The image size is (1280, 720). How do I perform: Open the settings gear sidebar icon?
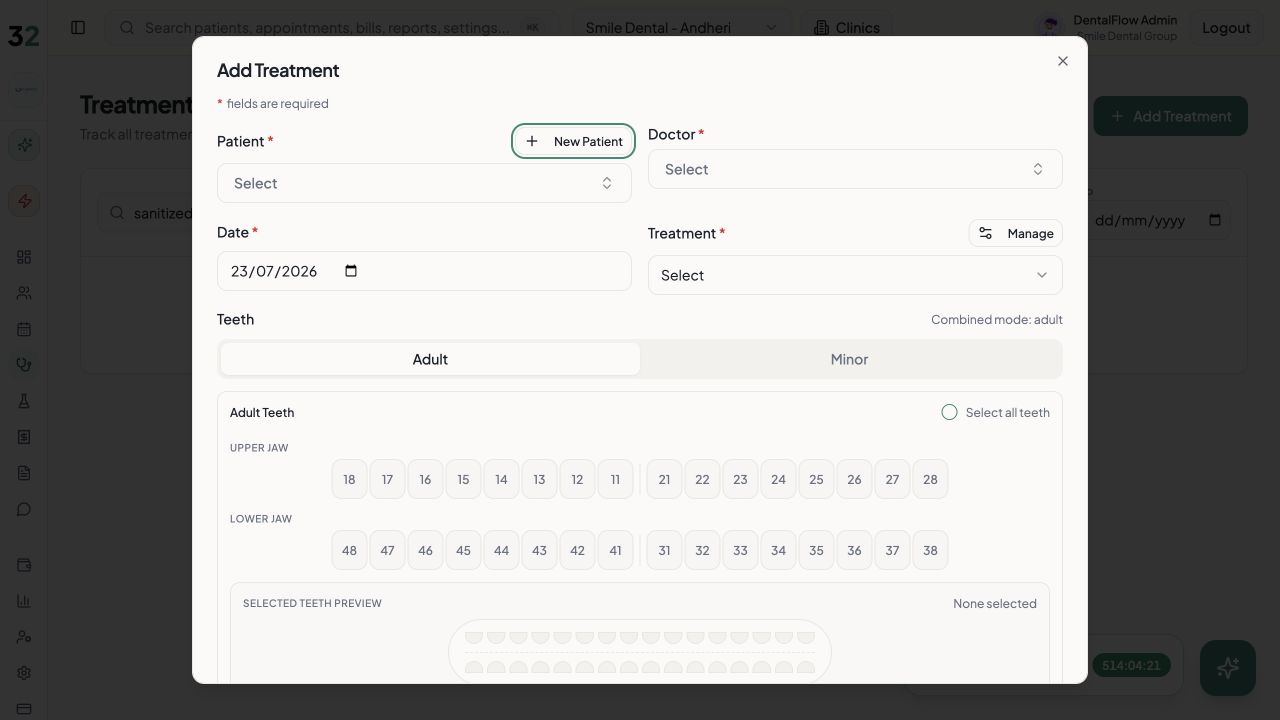click(x=24, y=673)
